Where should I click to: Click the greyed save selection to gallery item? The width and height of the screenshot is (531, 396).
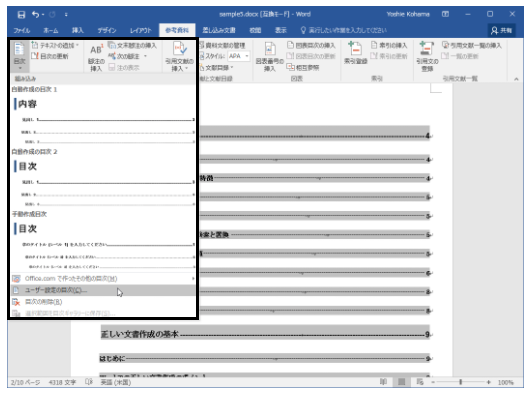[103, 313]
